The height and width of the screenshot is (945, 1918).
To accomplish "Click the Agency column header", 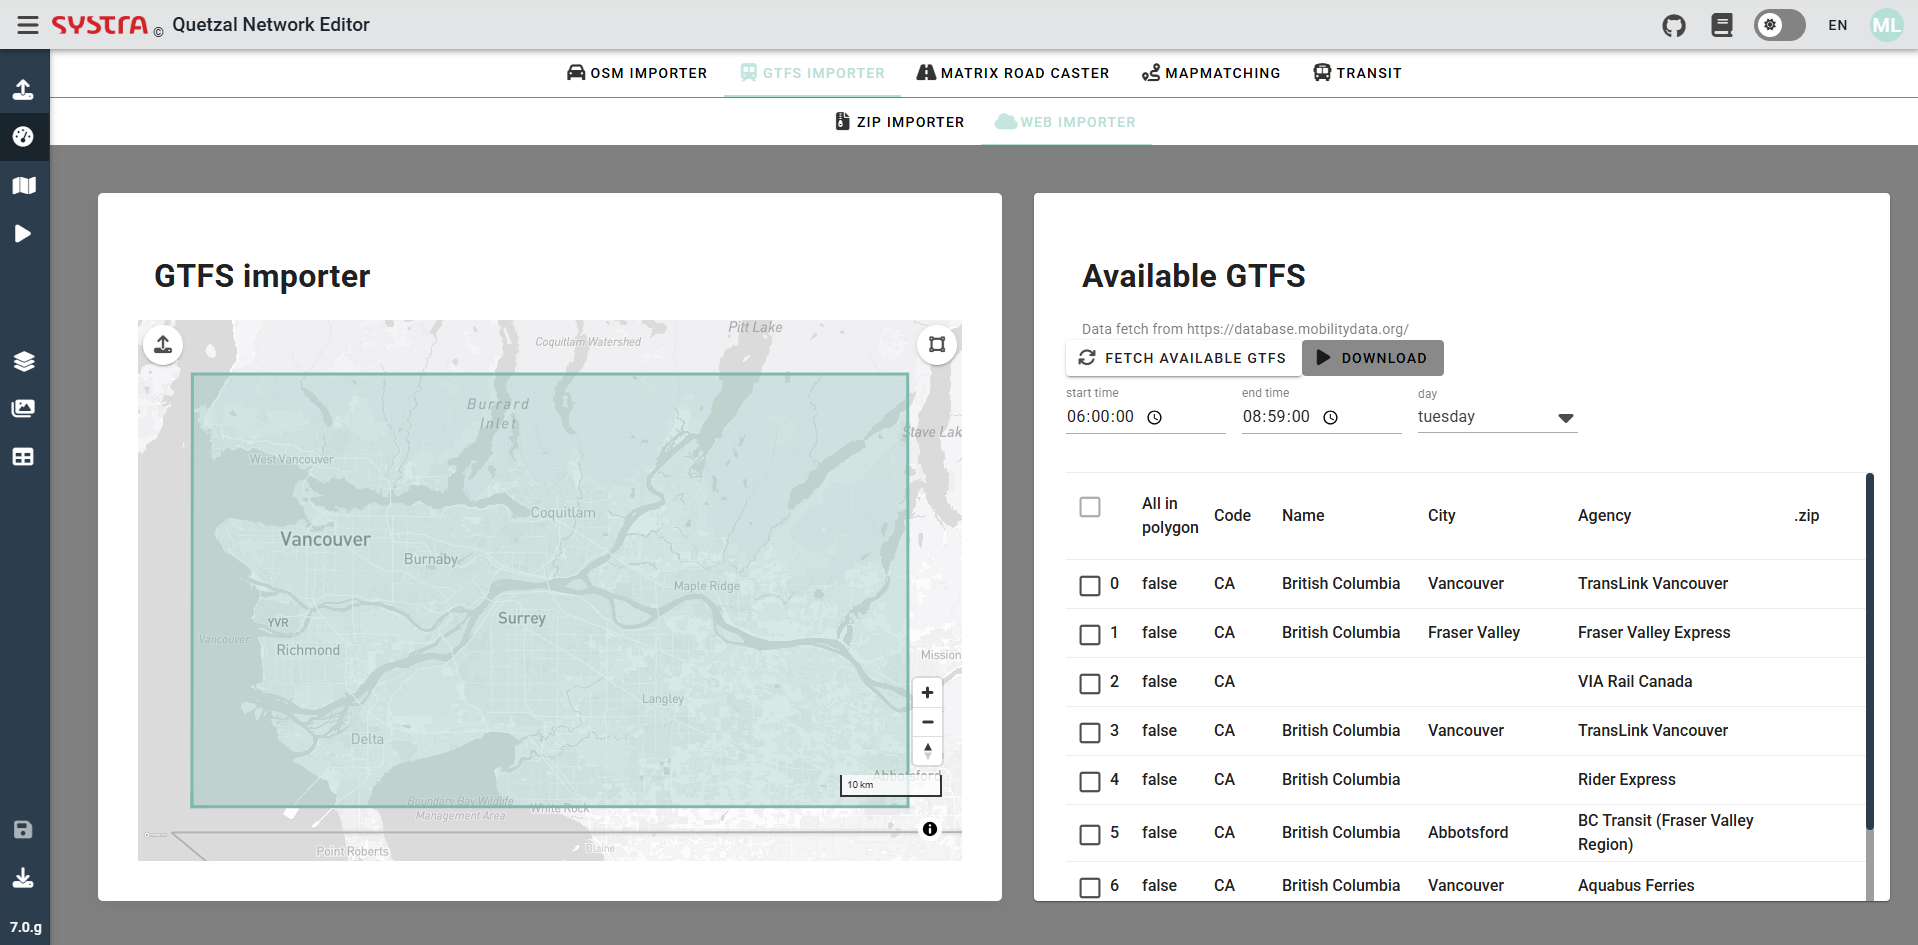I will (1604, 515).
